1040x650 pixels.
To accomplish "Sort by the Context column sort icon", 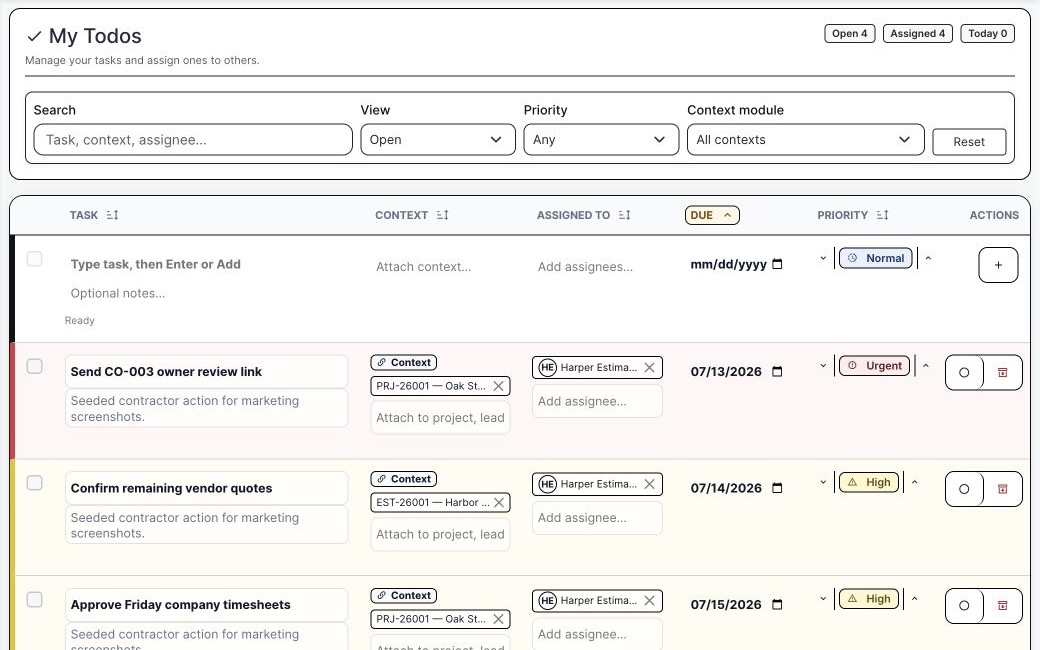I will 442,215.
